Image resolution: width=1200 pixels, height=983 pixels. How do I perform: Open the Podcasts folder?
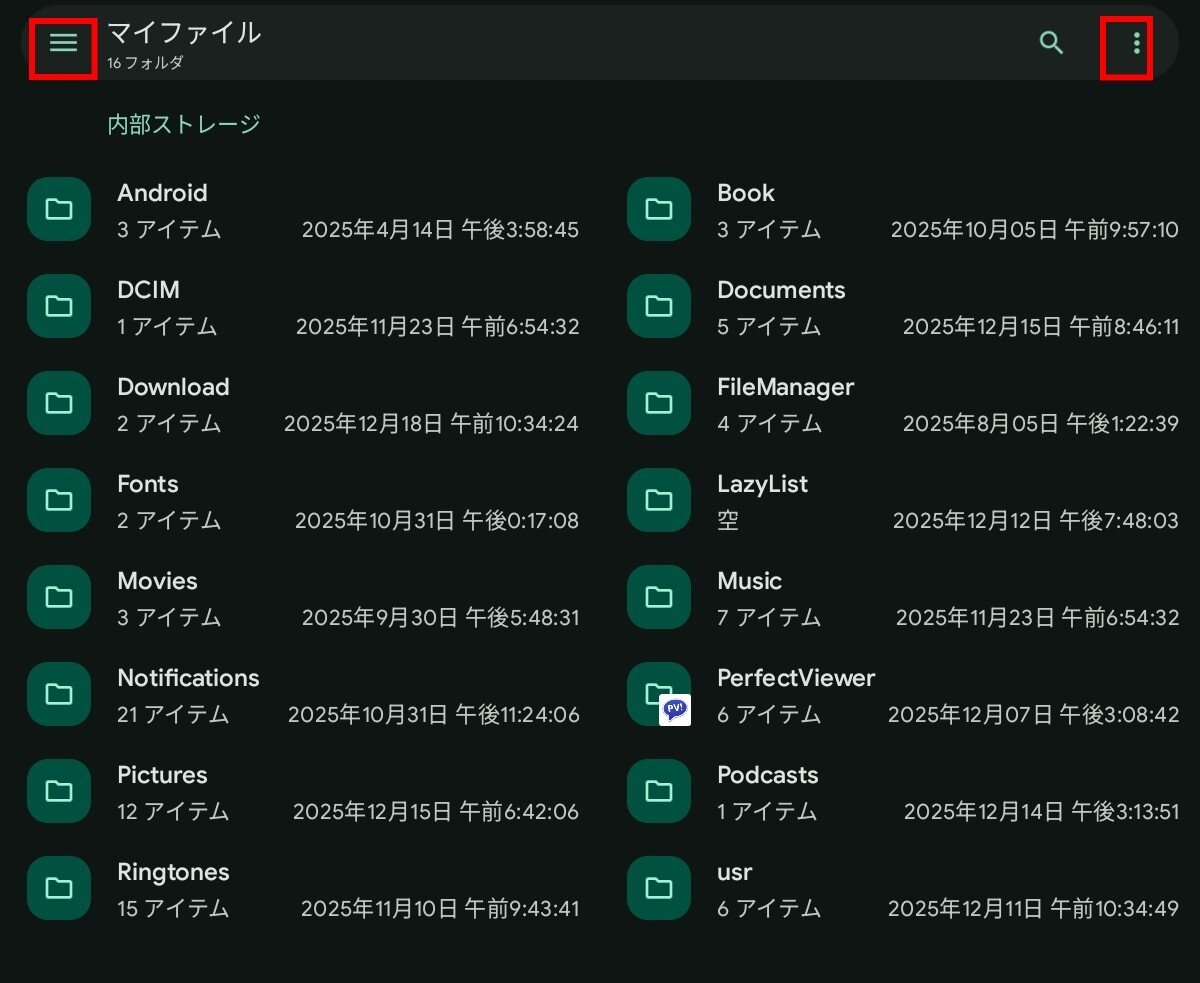pyautogui.click(x=767, y=775)
